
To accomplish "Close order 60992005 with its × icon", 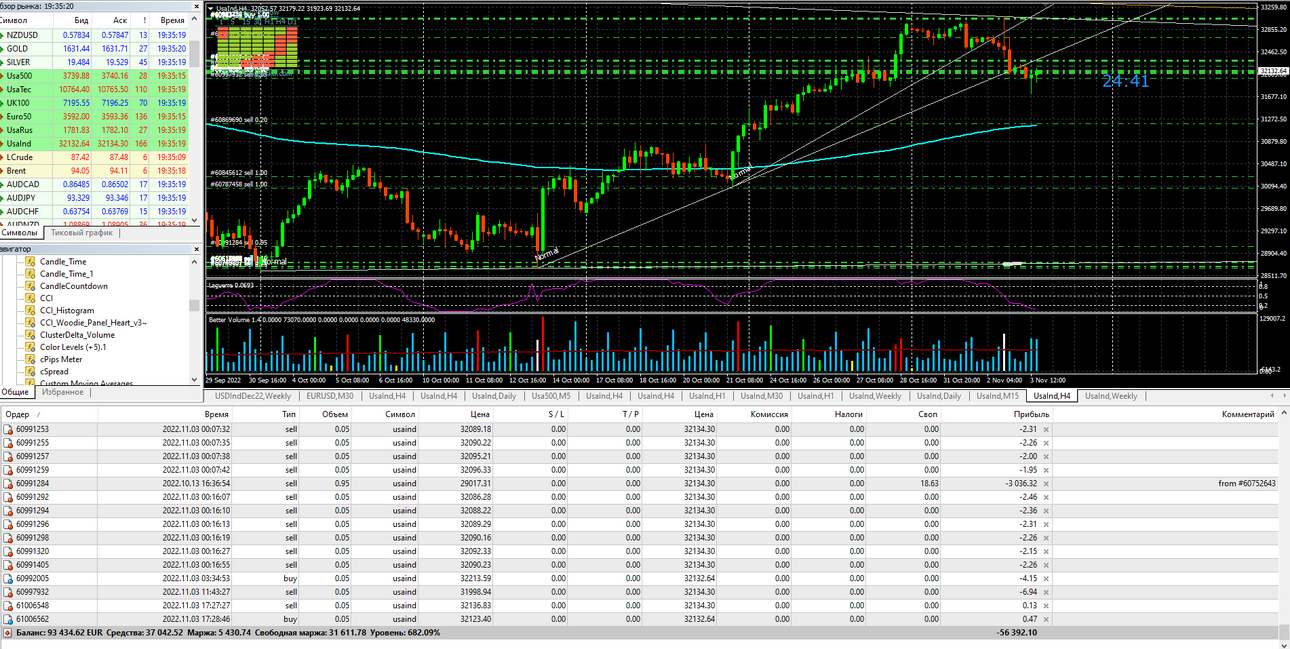I will pyautogui.click(x=1046, y=578).
